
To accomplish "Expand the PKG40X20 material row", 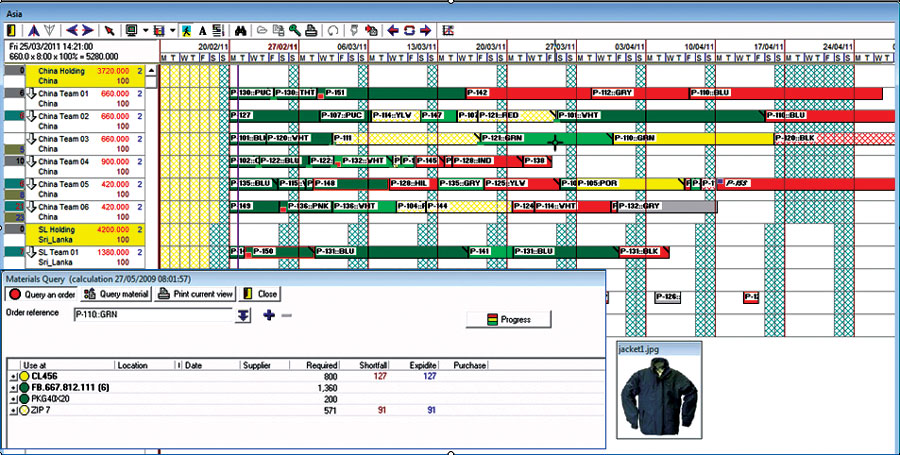I will click(x=13, y=399).
